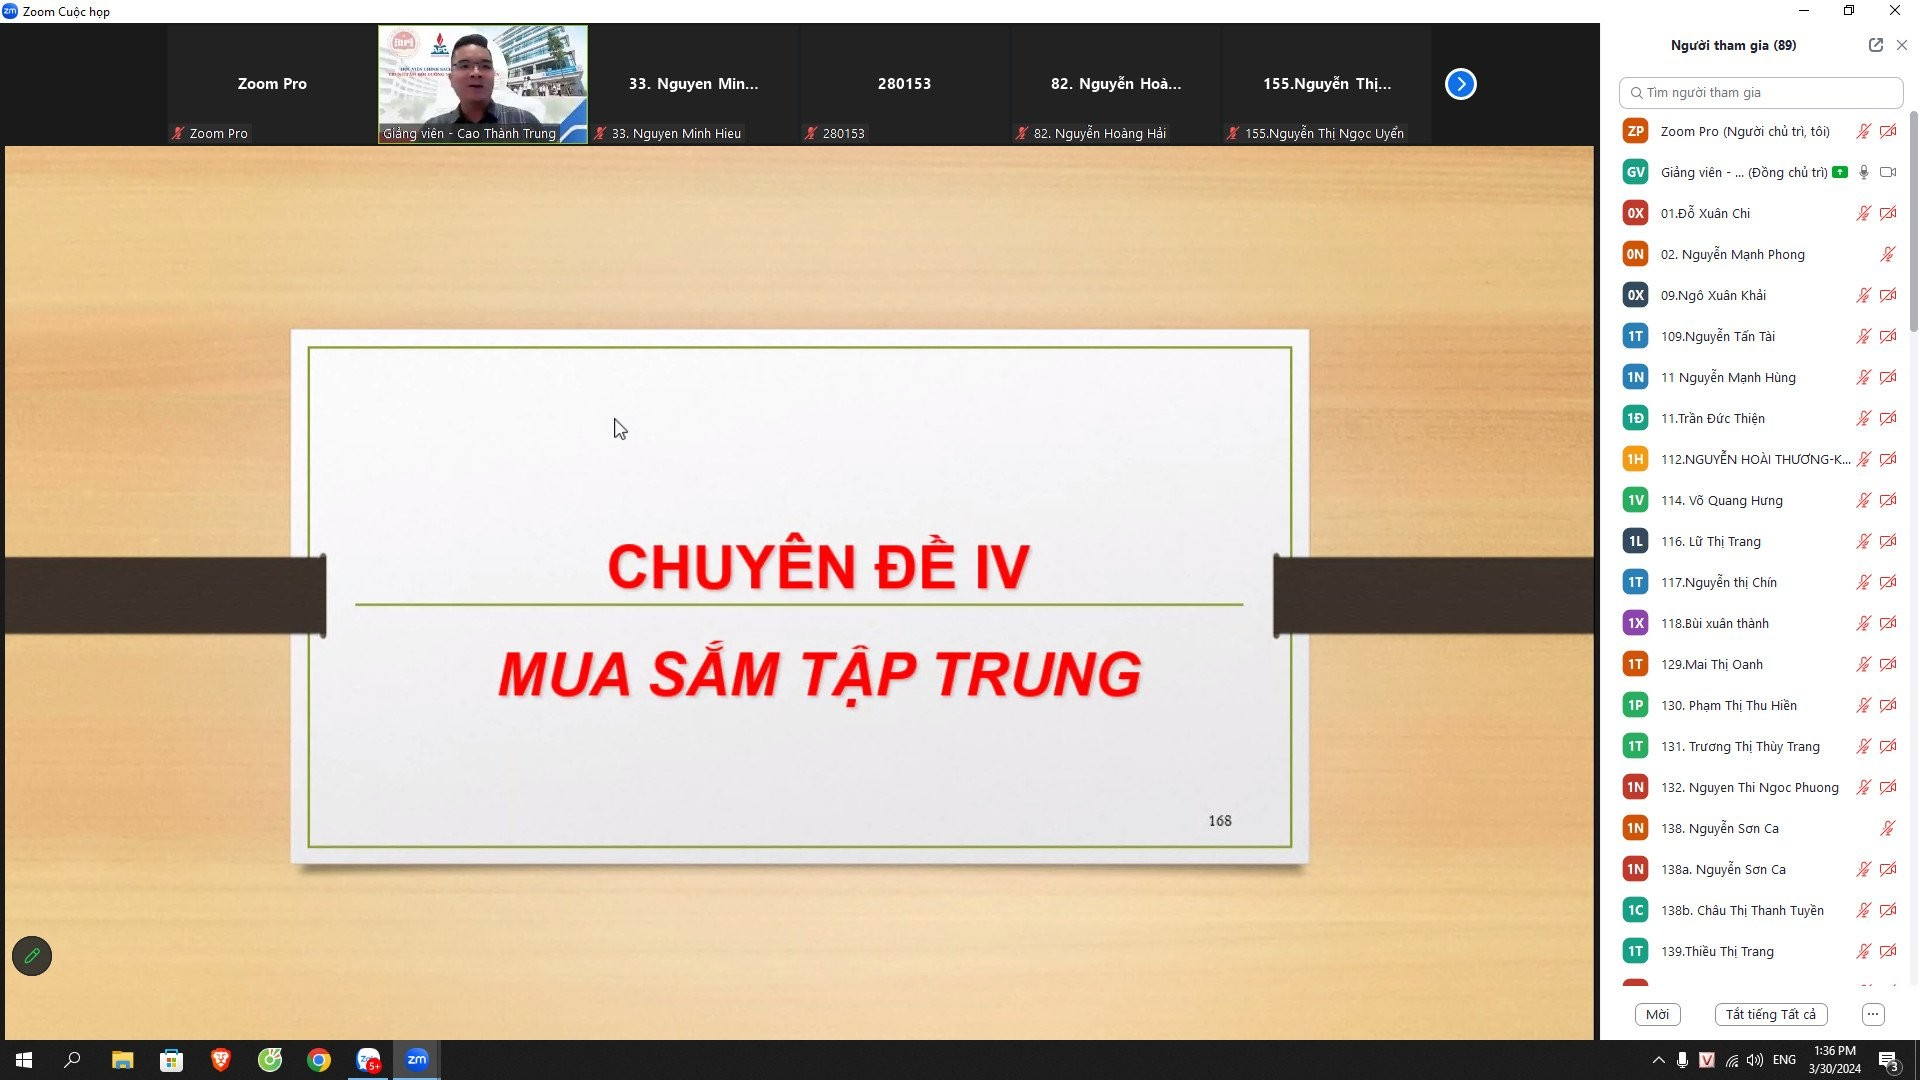
Task: Click next arrow in video gallery strip
Action: click(x=1460, y=84)
